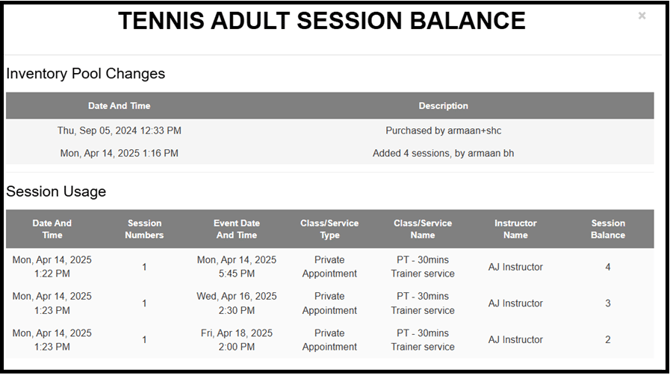Select the session balance value 4

[x=608, y=267]
